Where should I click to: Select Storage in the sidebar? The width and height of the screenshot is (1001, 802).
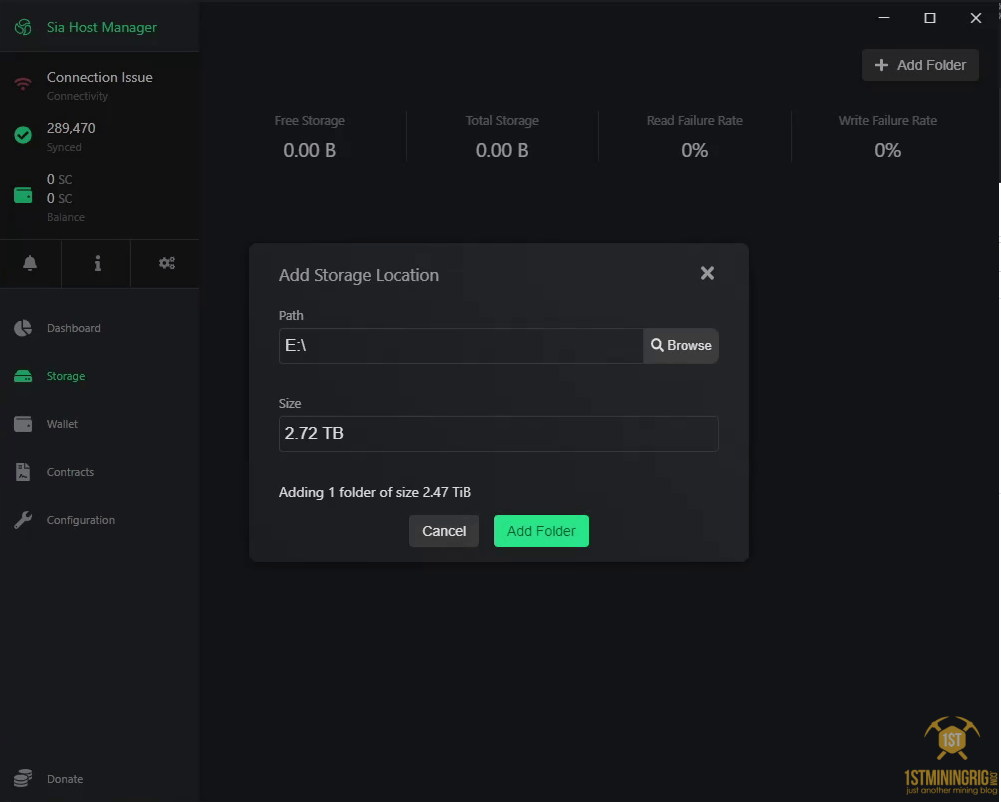pos(66,376)
